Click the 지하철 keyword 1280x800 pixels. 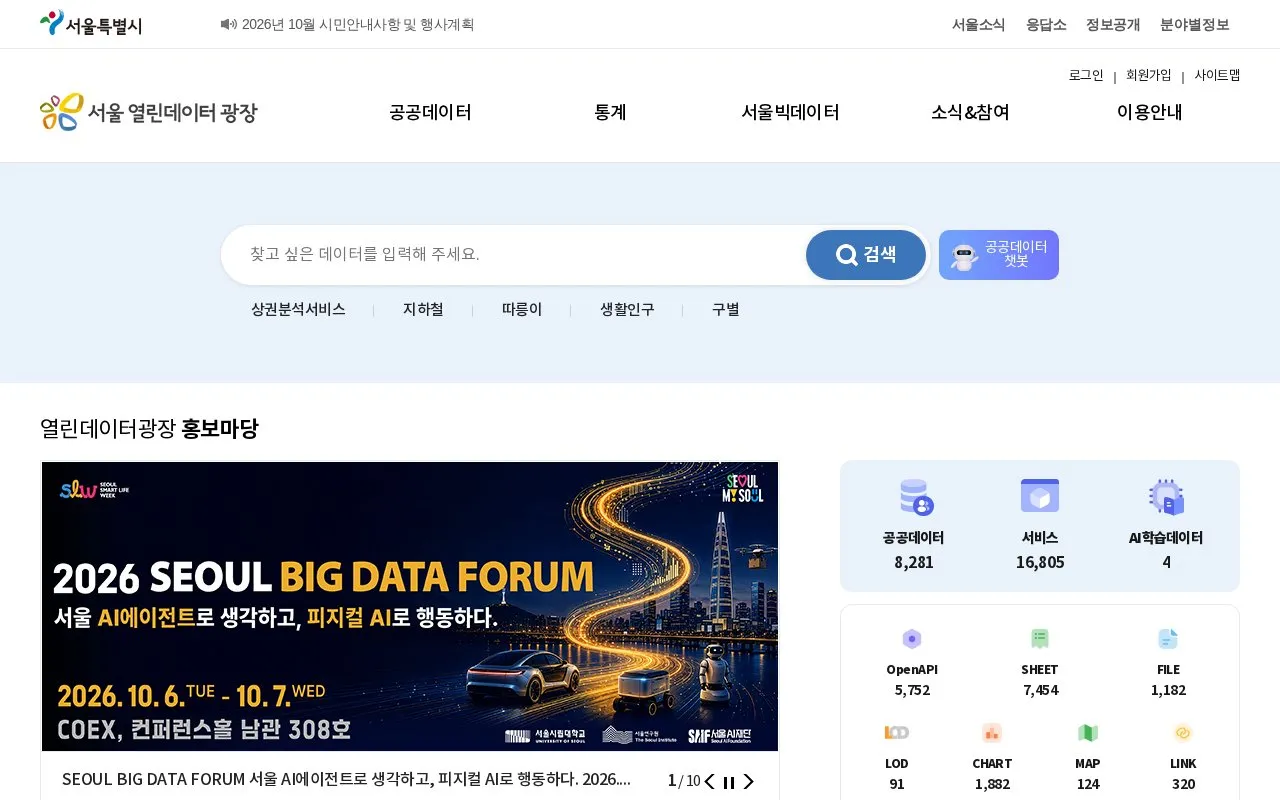coord(423,310)
